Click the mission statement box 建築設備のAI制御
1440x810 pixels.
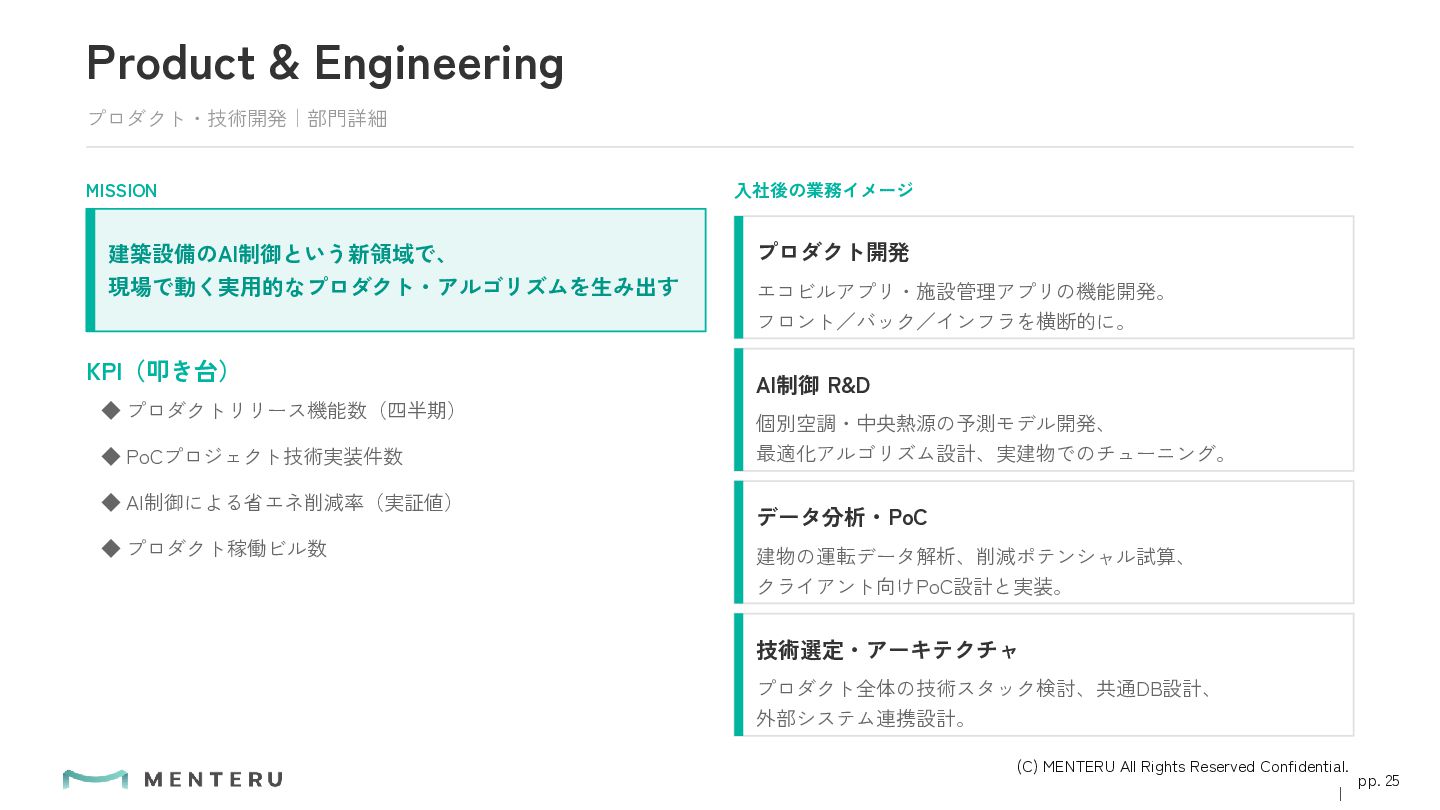pos(396,270)
